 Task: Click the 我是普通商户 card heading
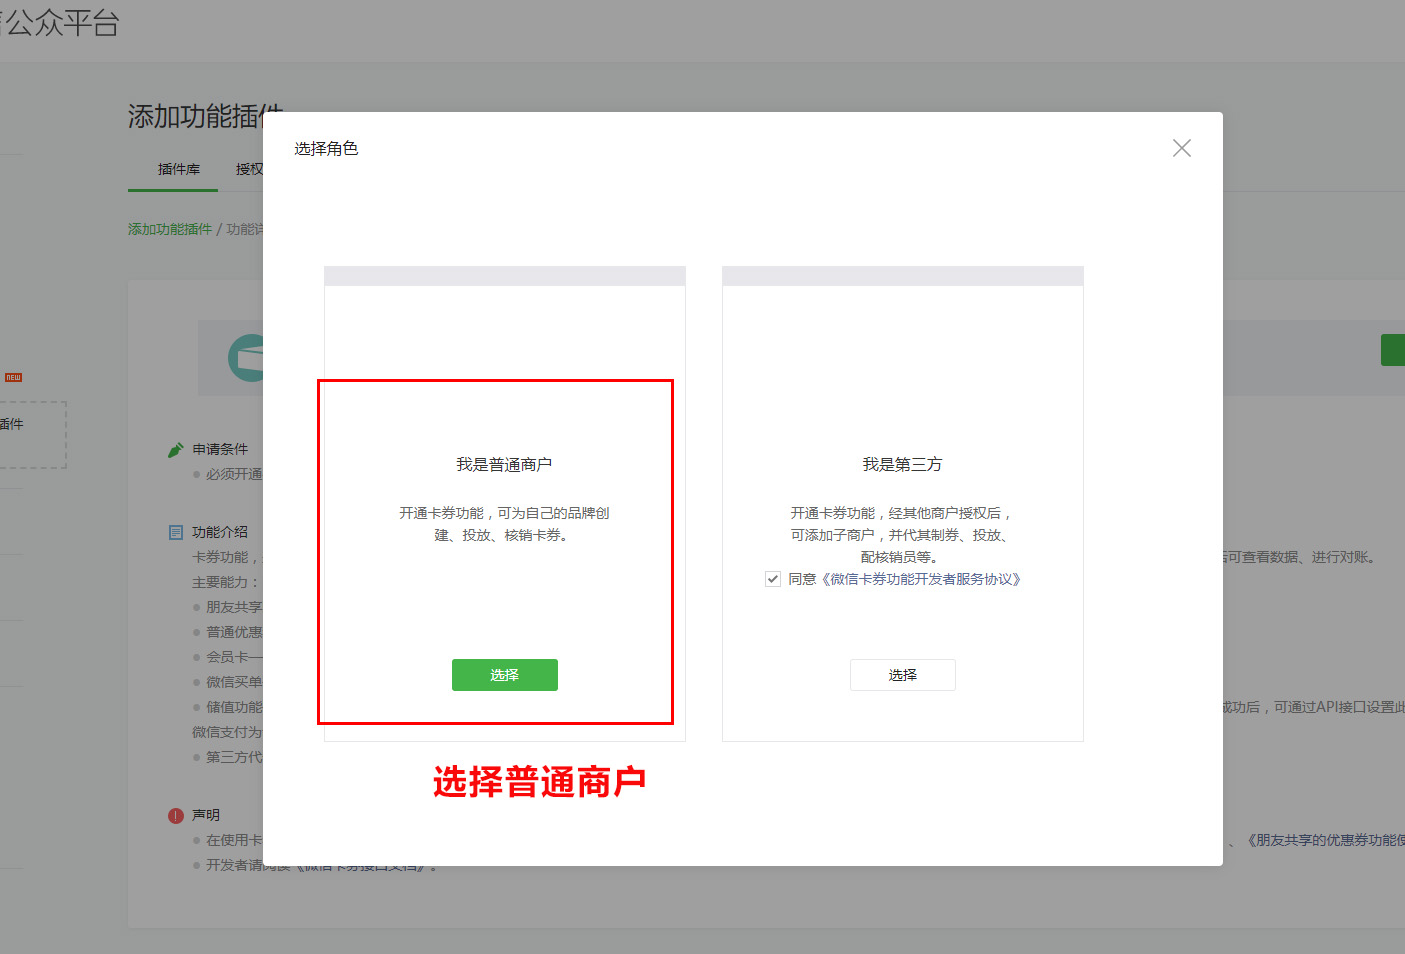tap(504, 464)
